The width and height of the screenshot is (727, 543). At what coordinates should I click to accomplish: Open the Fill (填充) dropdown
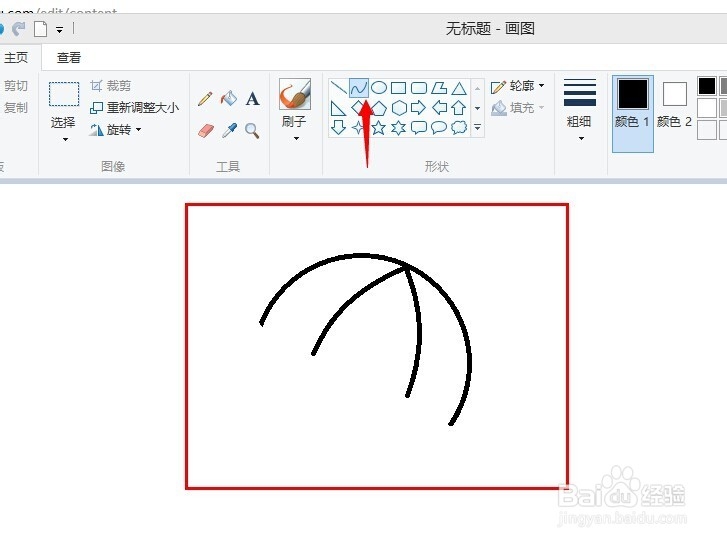[x=517, y=108]
